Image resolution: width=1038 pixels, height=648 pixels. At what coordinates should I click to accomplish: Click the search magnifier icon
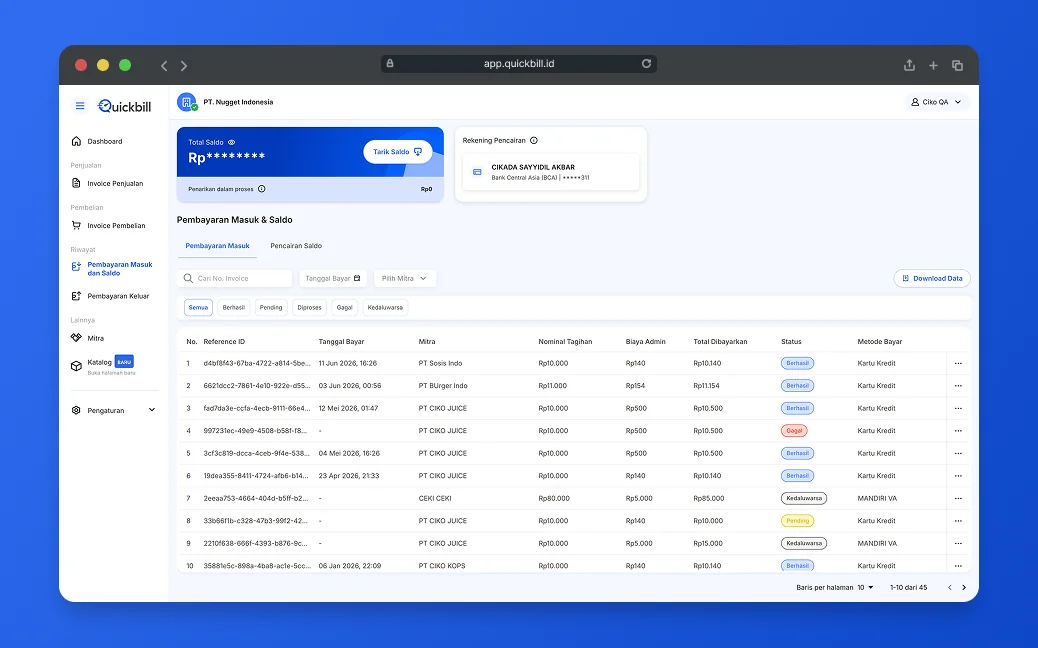[x=188, y=278]
